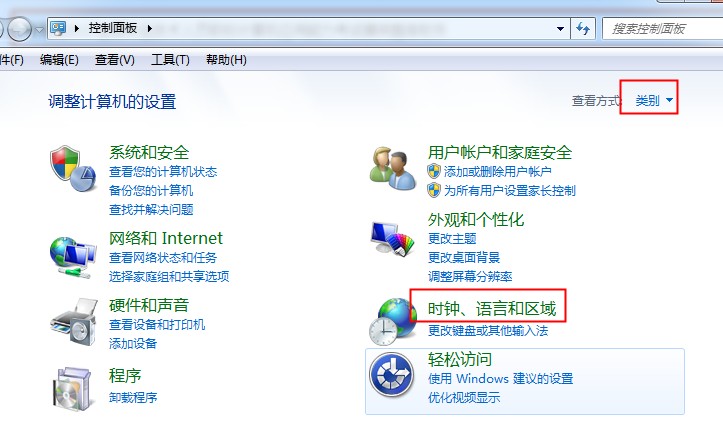Open the 查看(V) menu
Image resolution: width=723 pixels, height=431 pixels.
pyautogui.click(x=114, y=60)
